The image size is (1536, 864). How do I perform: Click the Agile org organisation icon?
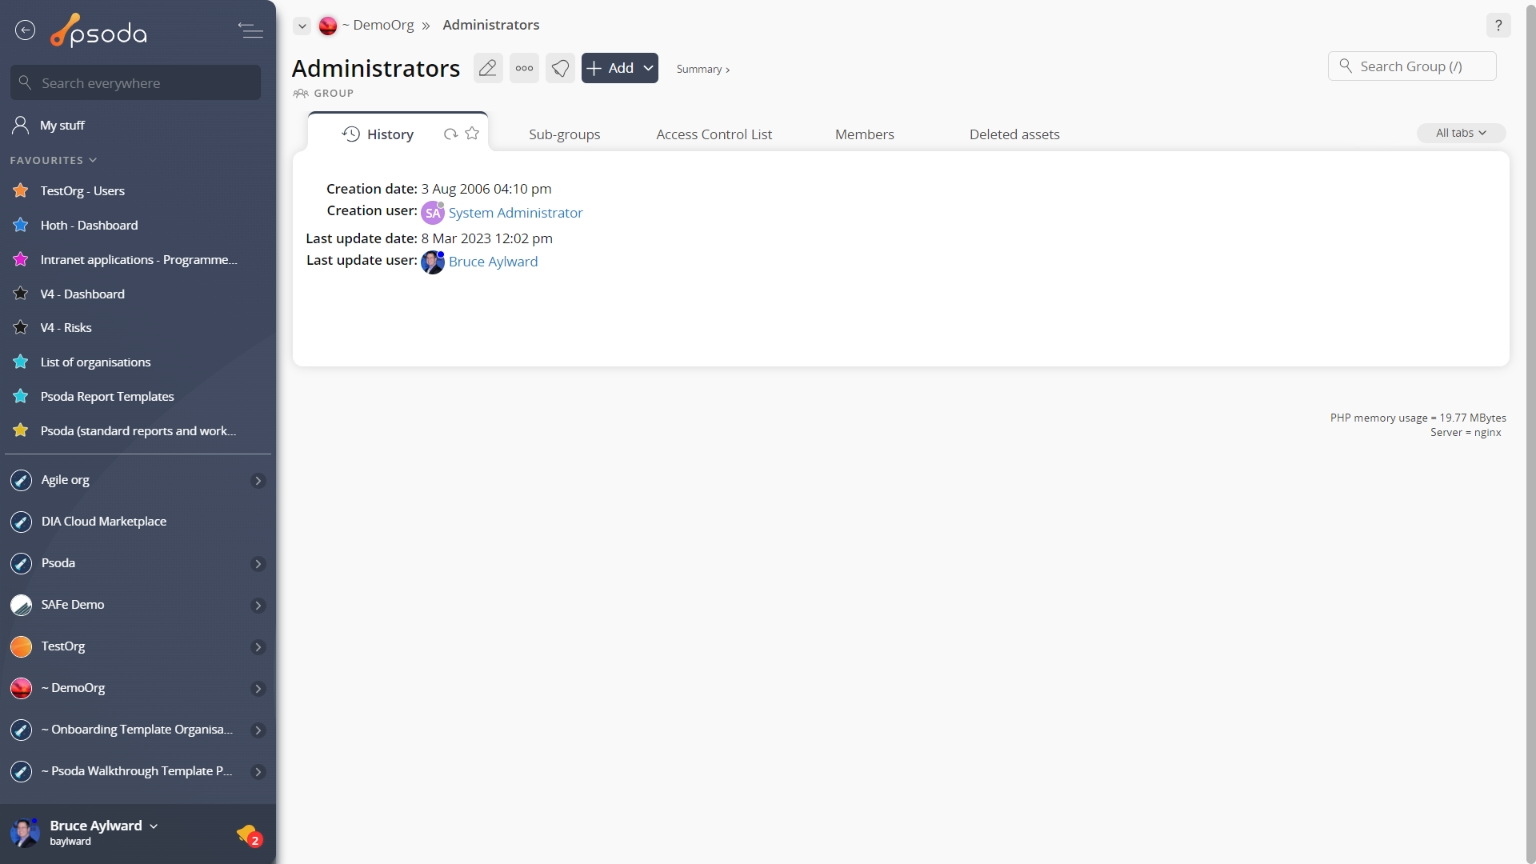(21, 480)
